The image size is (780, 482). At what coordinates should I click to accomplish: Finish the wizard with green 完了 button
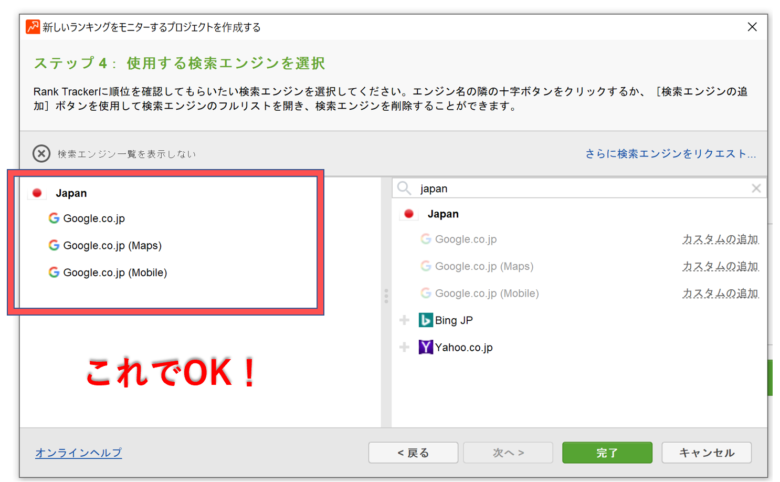click(607, 453)
